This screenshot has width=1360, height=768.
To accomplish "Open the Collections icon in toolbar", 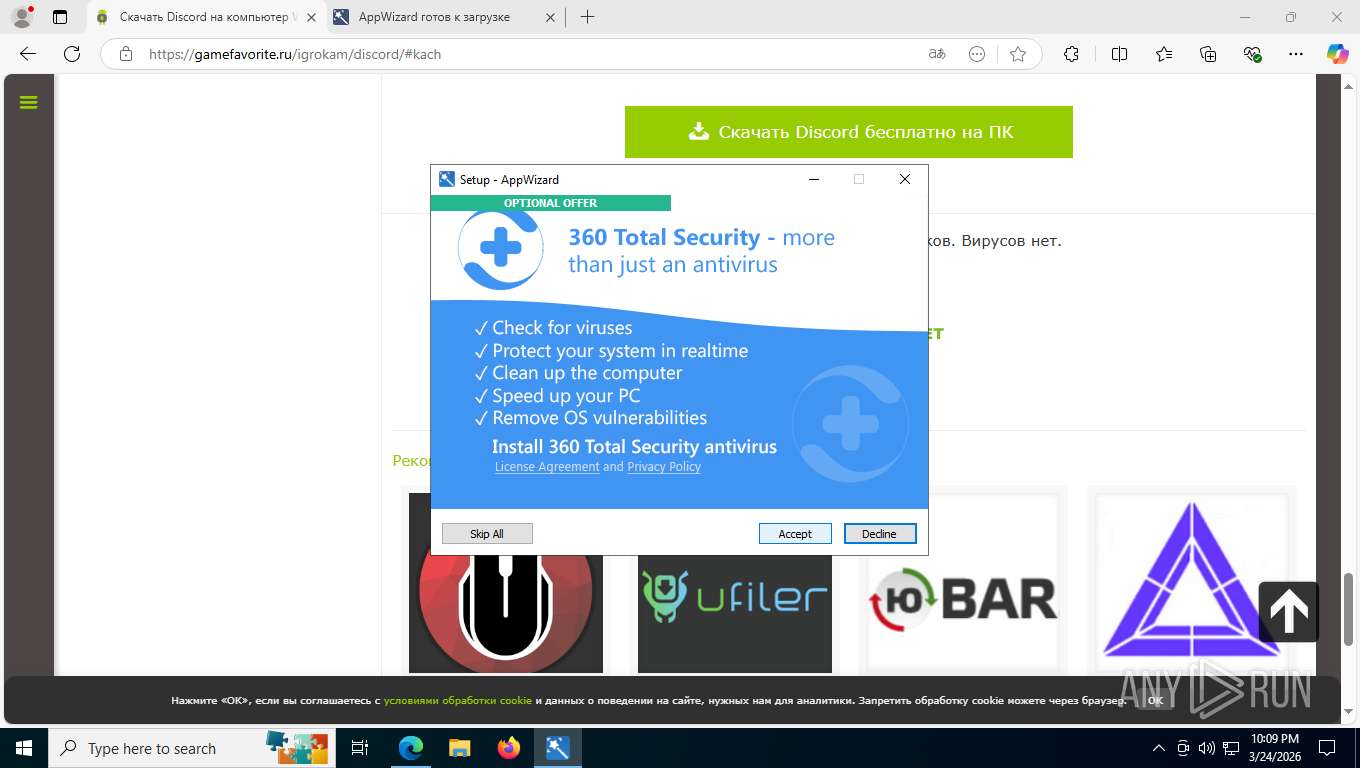I will coord(1208,54).
